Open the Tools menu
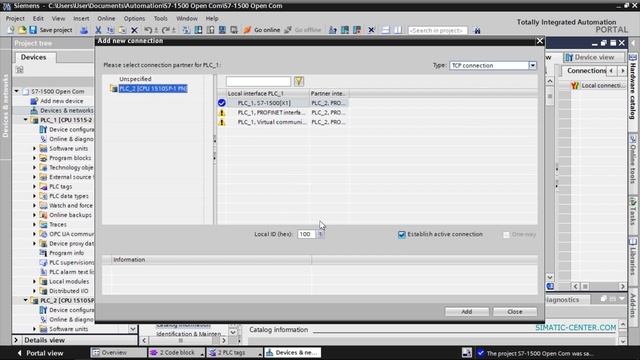The height and width of the screenshot is (360, 640). (160, 18)
